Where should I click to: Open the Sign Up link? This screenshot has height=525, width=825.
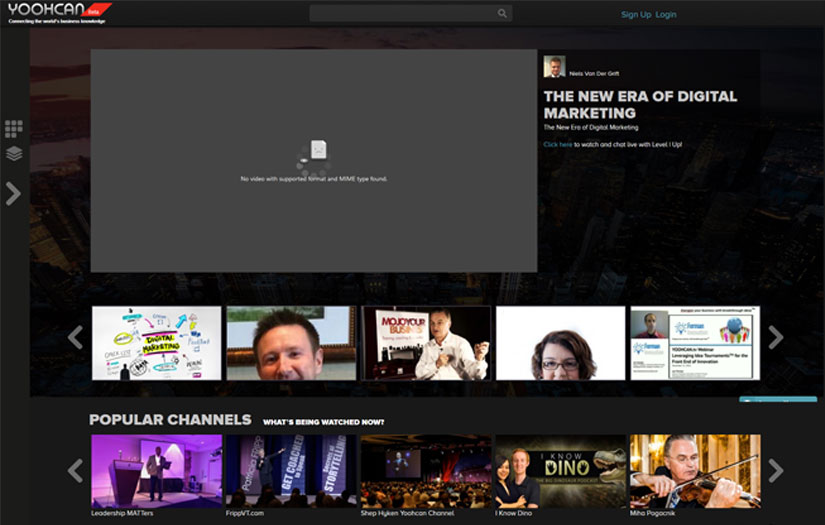(x=636, y=15)
